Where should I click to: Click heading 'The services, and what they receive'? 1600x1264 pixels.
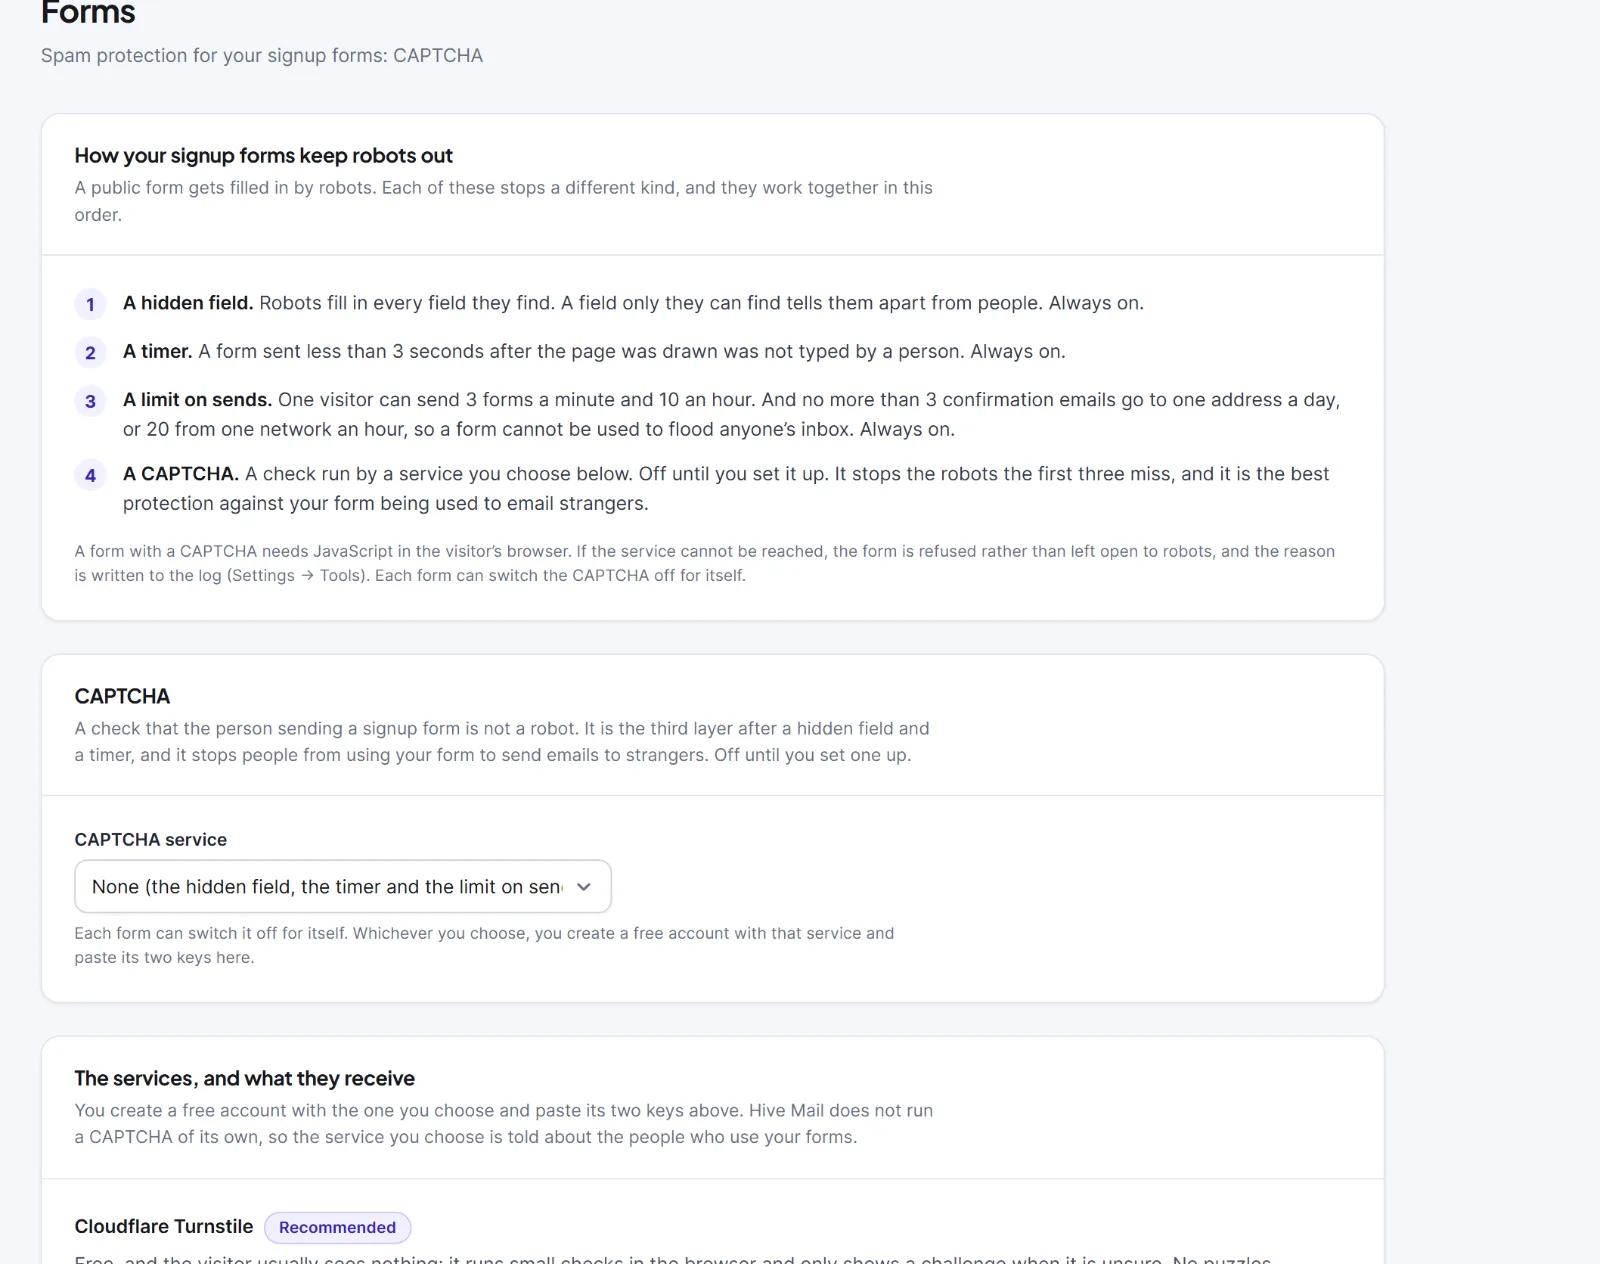pyautogui.click(x=244, y=1078)
